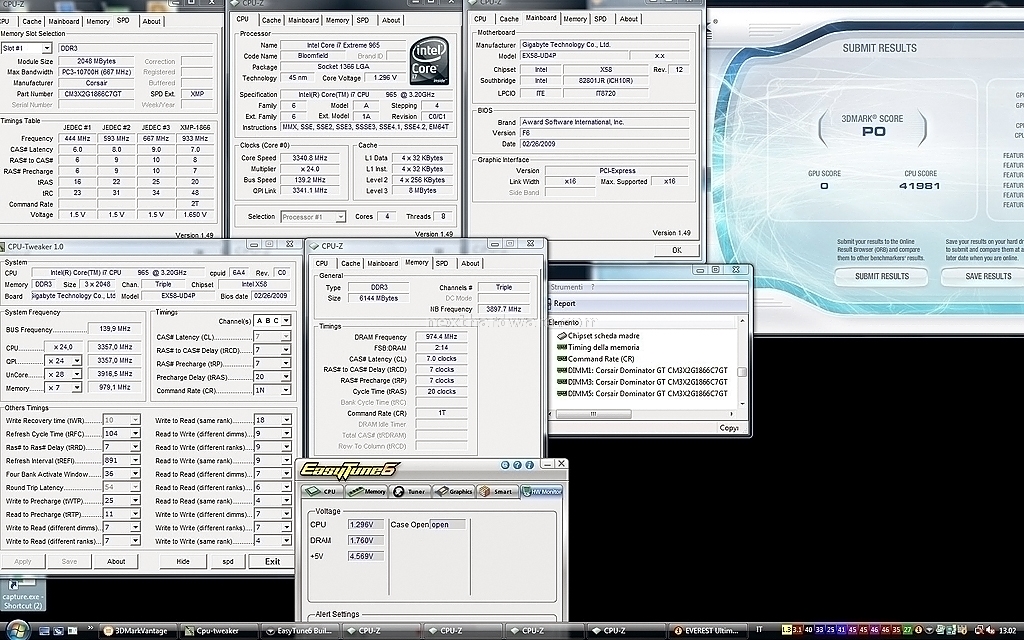Click the Exit button in CPU-Tweaker
1024x640 pixels.
[272, 562]
